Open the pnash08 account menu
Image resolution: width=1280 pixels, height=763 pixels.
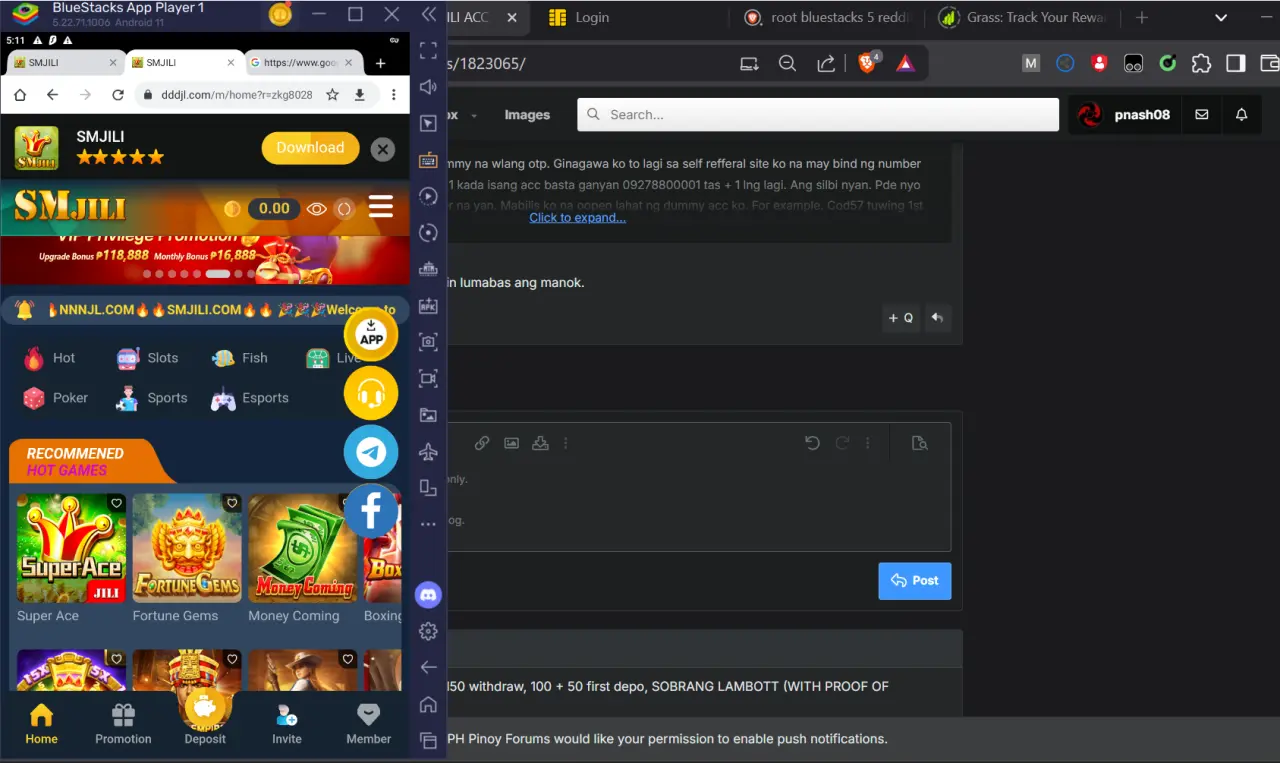coord(1125,115)
